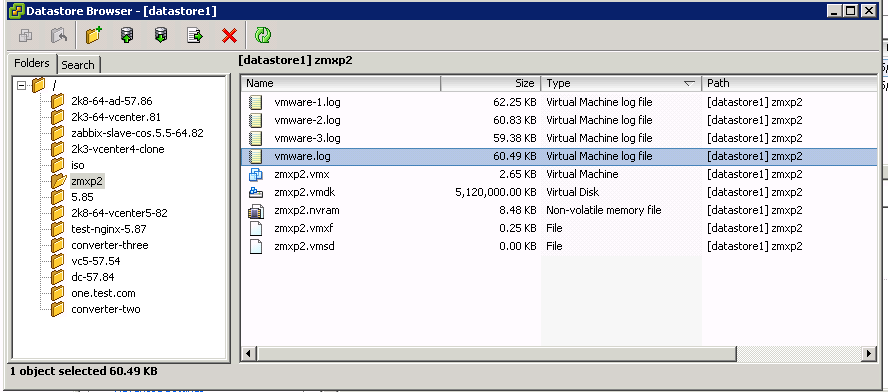
Task: Click the vmware-3.log file icon
Action: point(256,138)
